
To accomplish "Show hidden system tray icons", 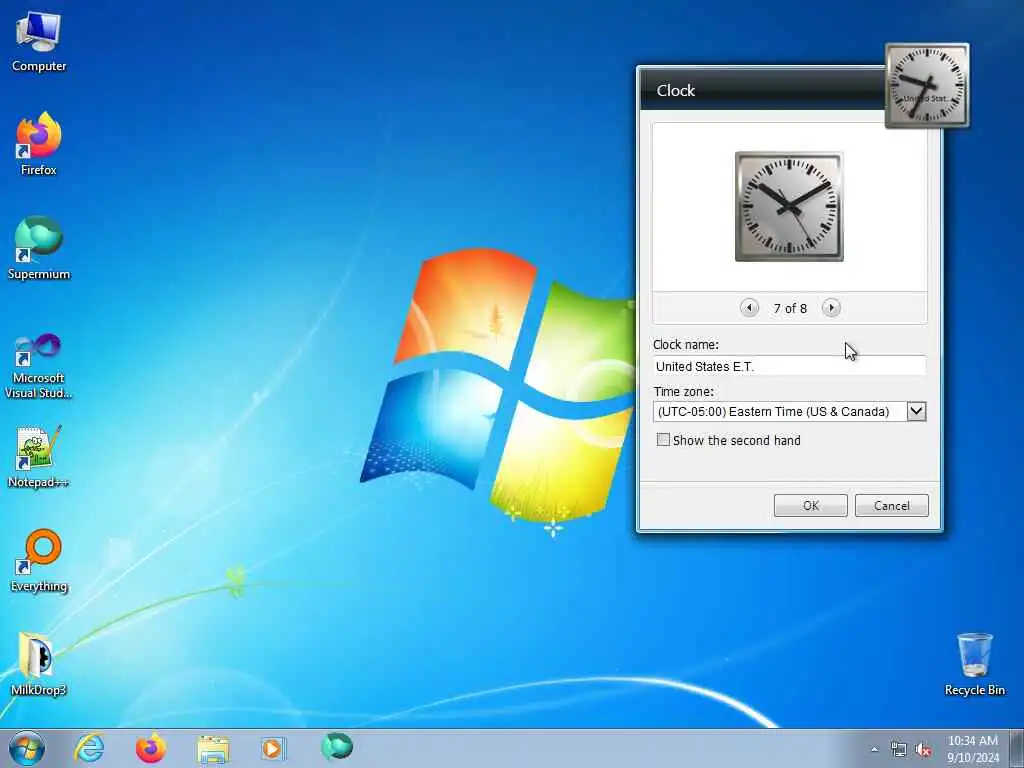I will point(874,750).
